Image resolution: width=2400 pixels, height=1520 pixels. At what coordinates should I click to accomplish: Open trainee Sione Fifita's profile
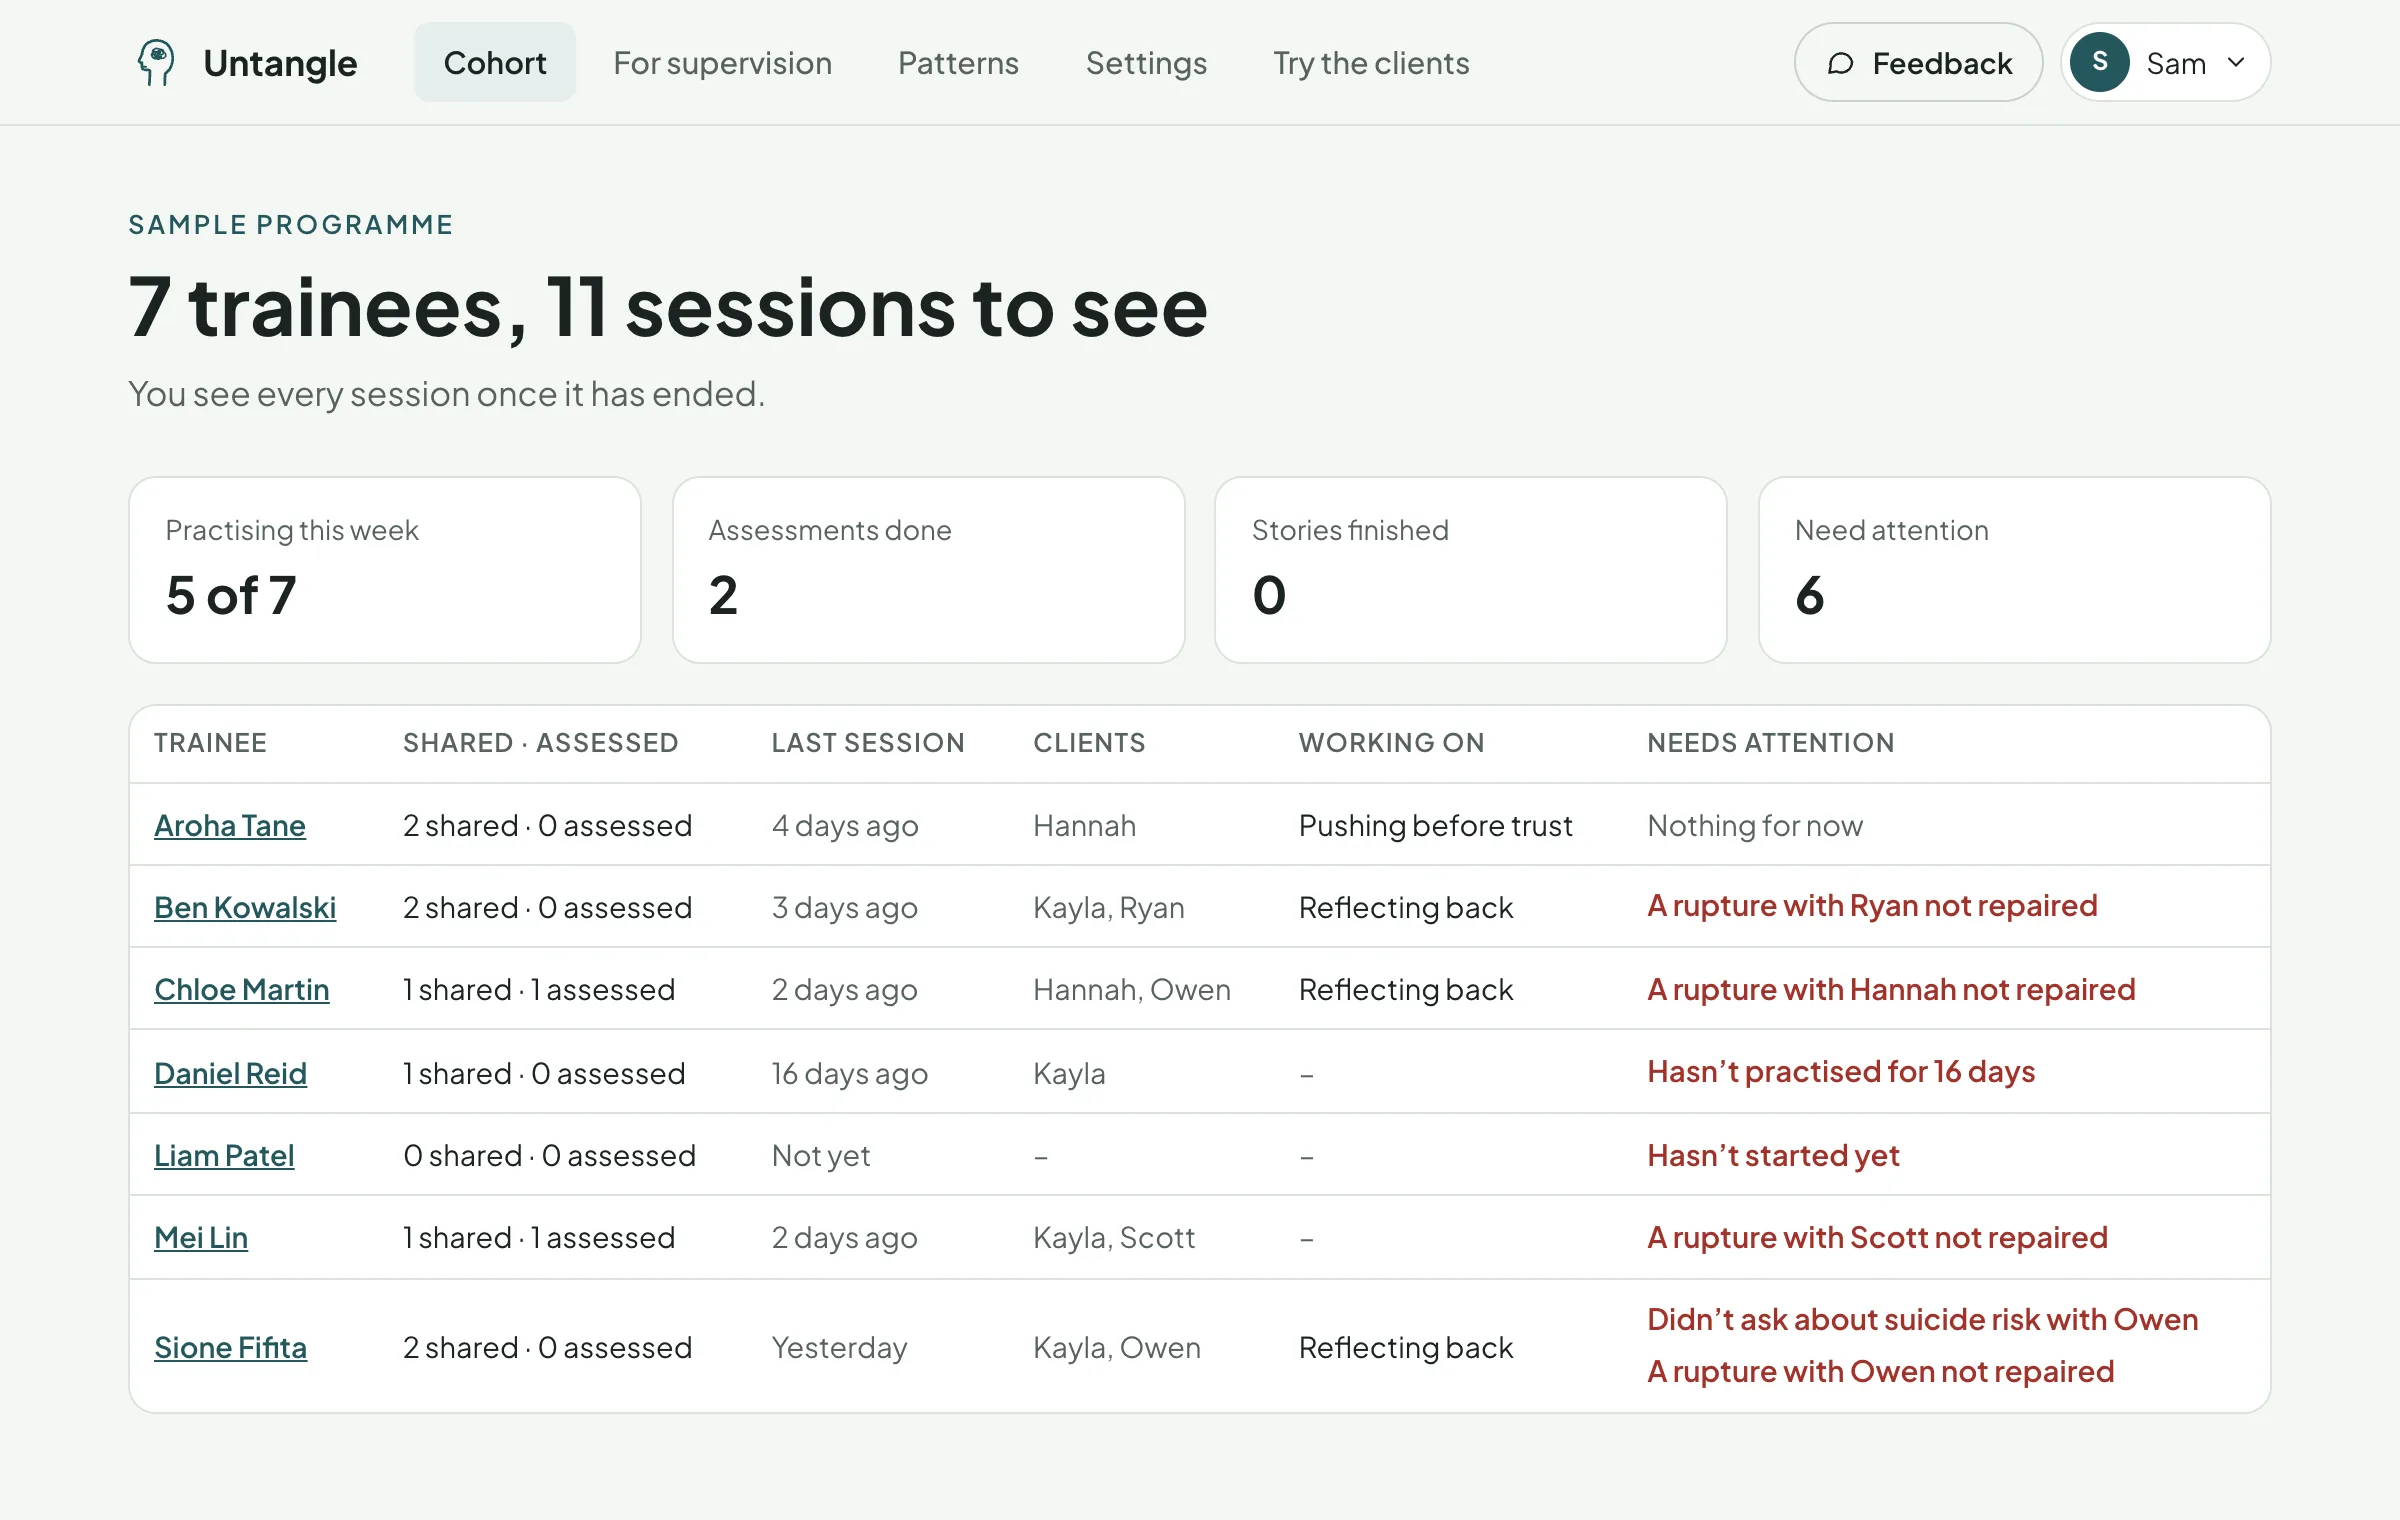230,1347
